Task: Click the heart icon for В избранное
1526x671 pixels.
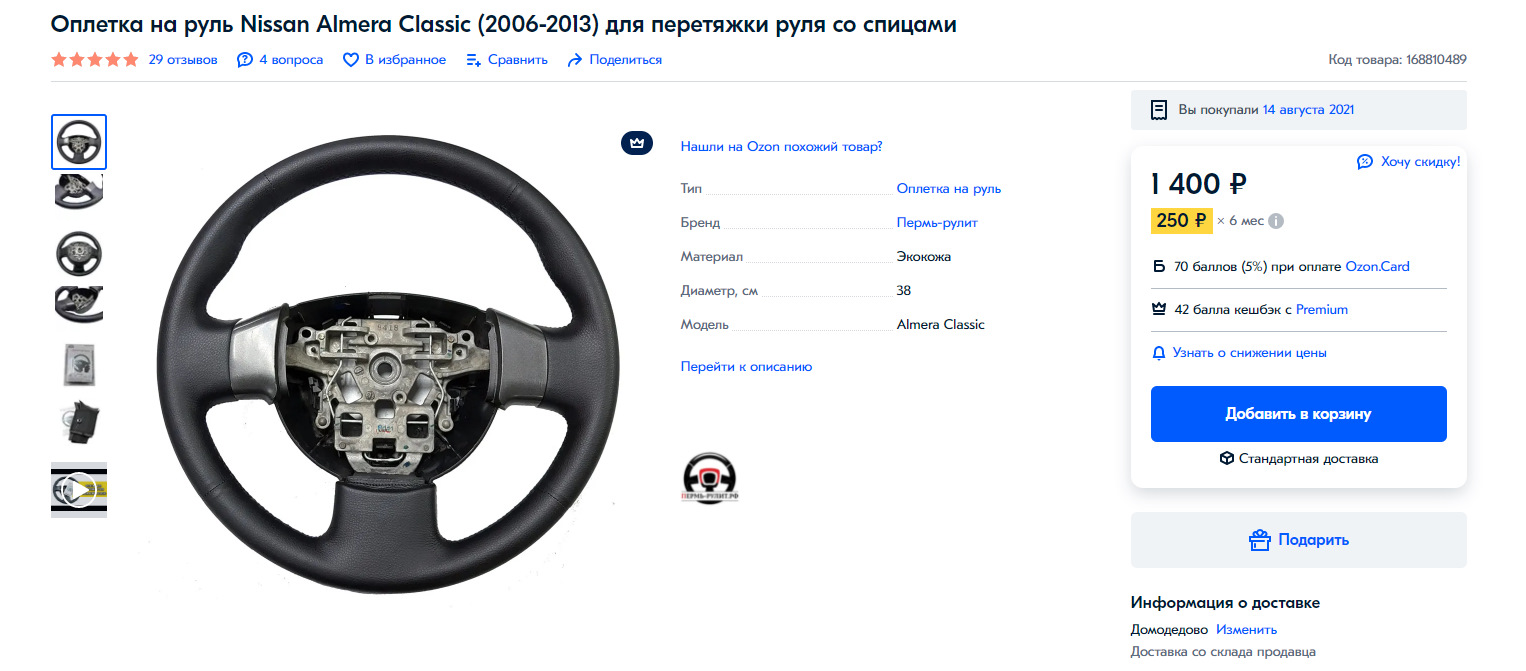Action: point(351,60)
